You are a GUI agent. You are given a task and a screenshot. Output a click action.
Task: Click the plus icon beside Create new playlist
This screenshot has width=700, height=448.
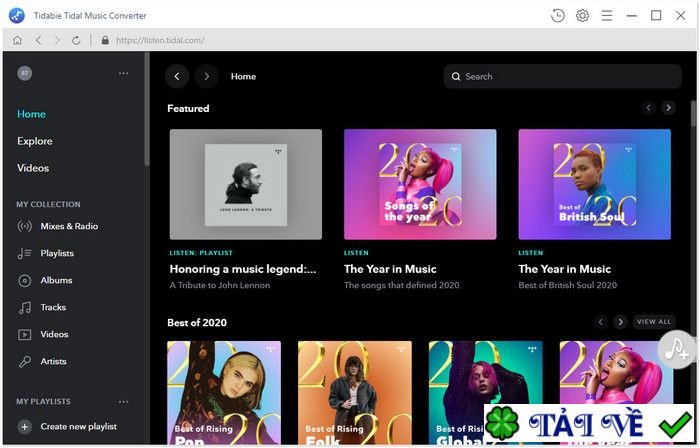tap(25, 426)
